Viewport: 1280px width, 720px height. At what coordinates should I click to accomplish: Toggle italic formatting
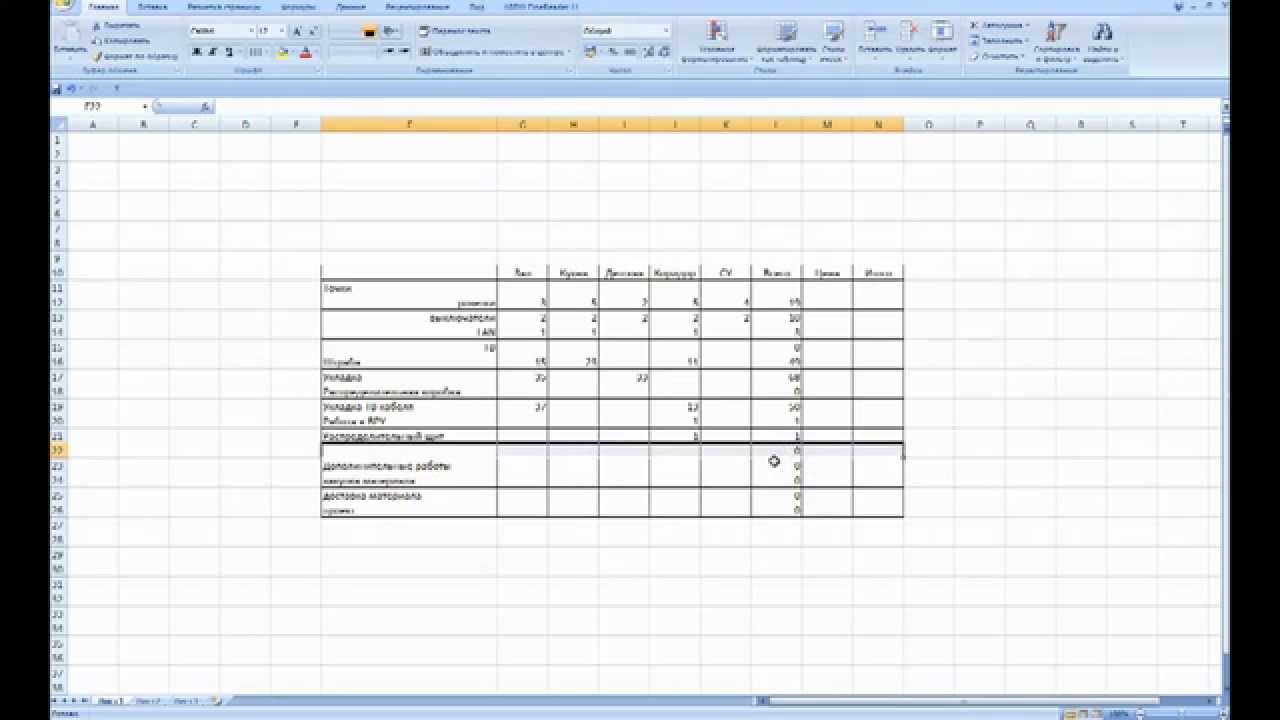[212, 51]
